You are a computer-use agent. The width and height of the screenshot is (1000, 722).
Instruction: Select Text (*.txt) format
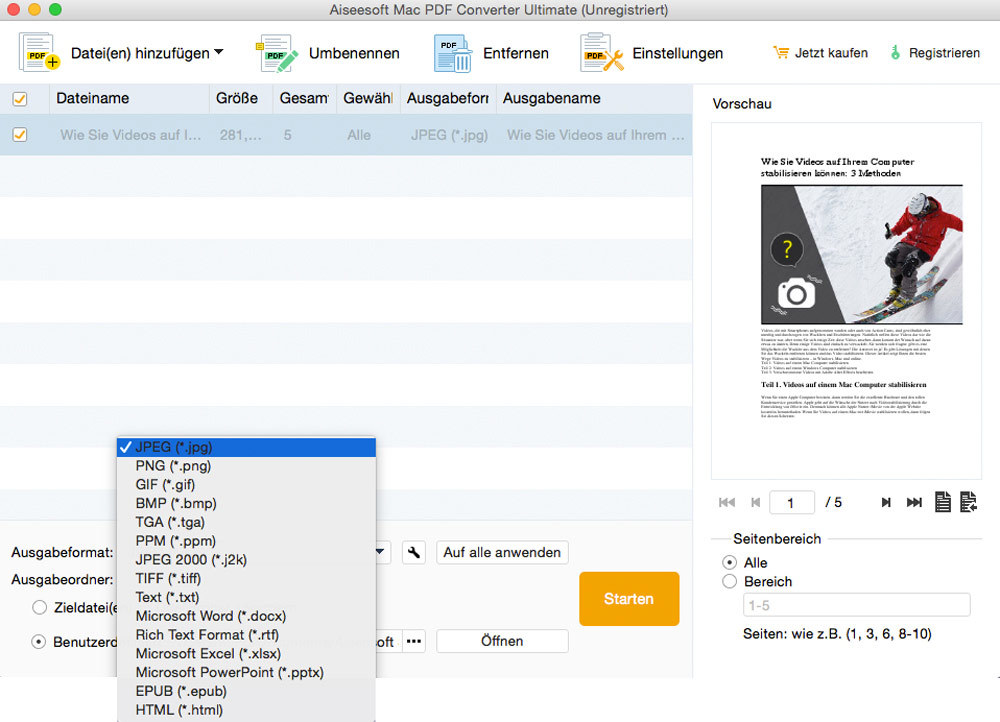click(246, 597)
